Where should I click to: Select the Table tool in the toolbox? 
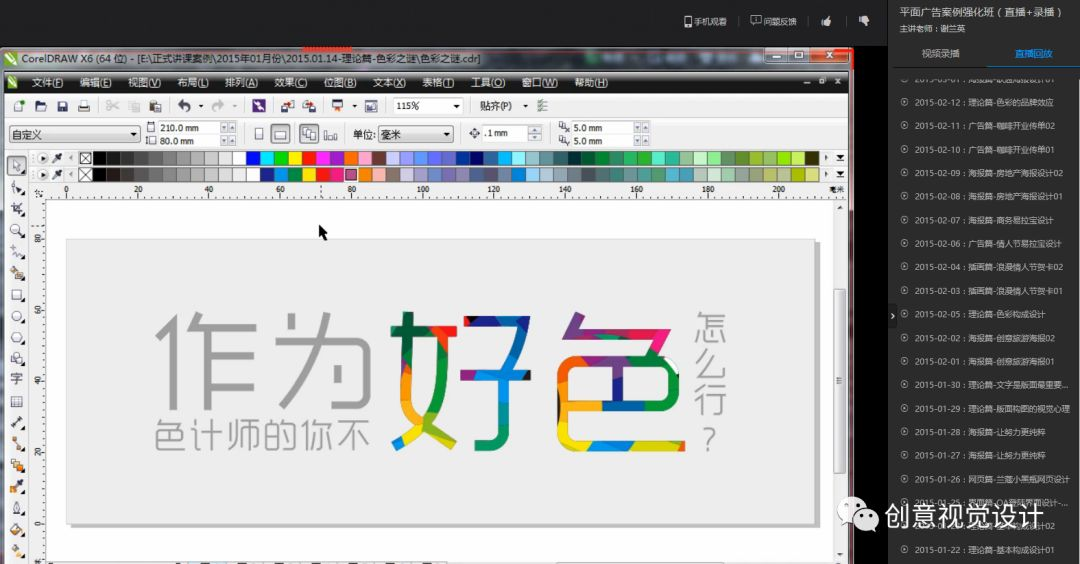[x=17, y=401]
